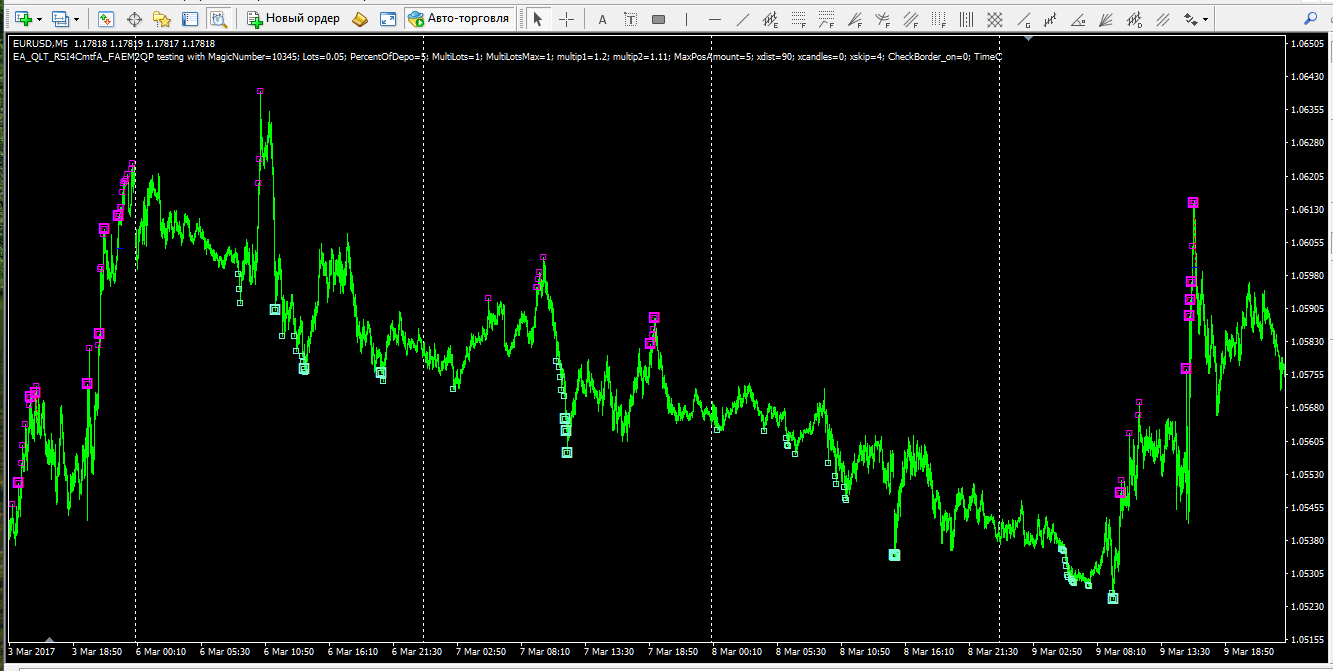1333x671 pixels.
Task: Click the Новый ордер button
Action: (x=293, y=18)
